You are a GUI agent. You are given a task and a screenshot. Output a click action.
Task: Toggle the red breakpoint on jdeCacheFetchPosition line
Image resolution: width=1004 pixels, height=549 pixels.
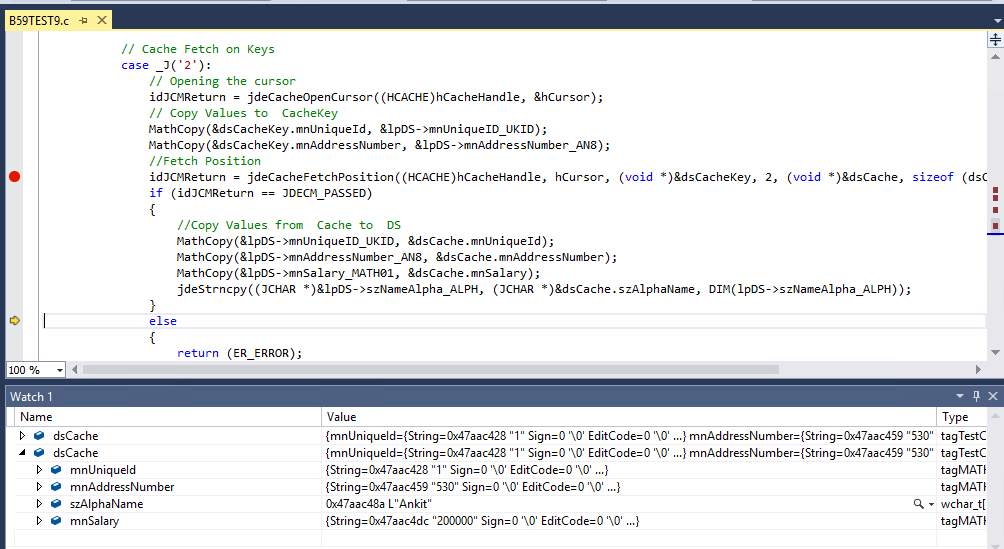click(15, 177)
